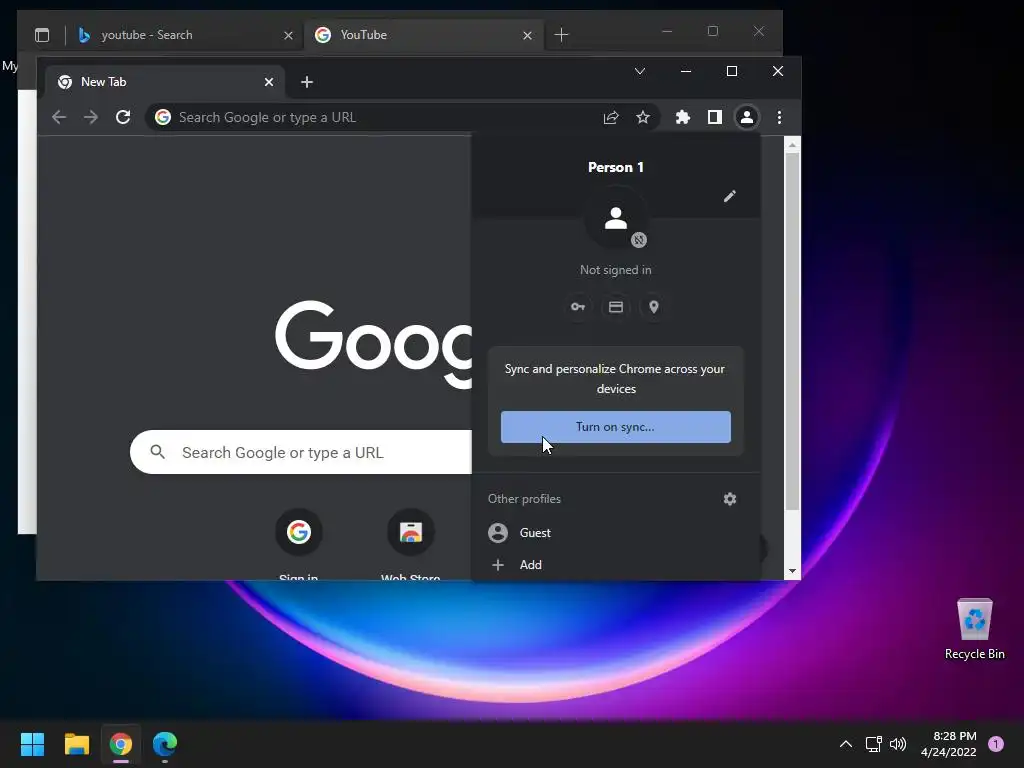Open the Sign in shortcut tile

[298, 545]
